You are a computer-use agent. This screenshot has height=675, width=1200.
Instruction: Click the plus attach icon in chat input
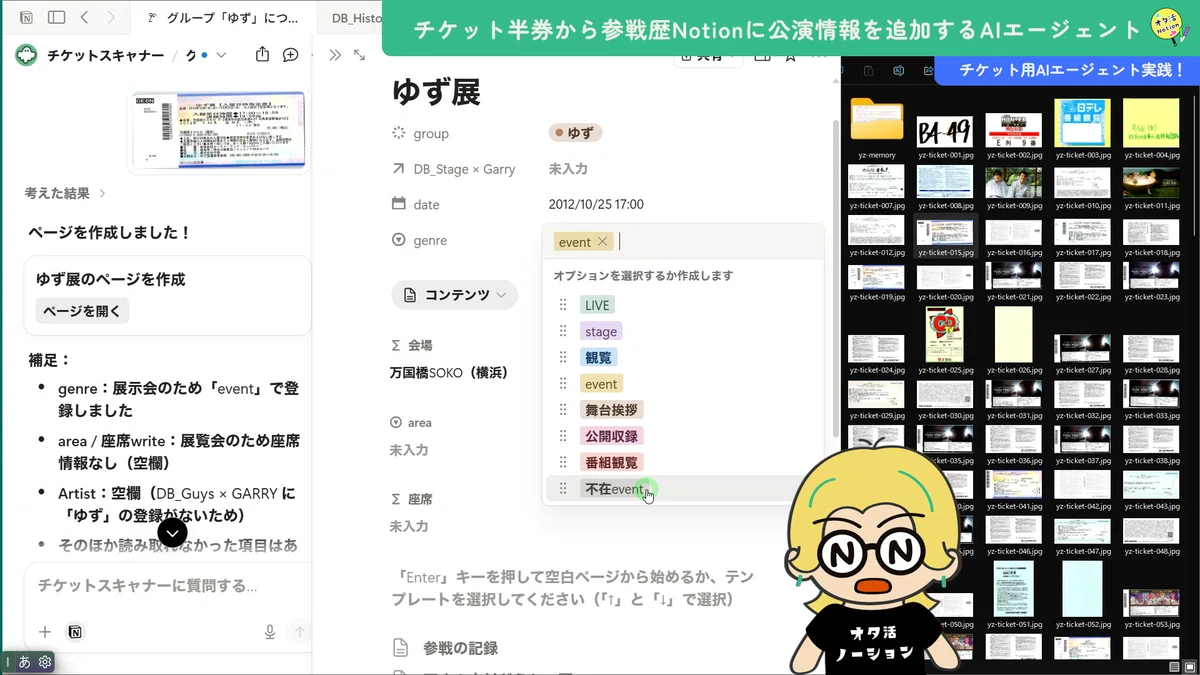[45, 632]
